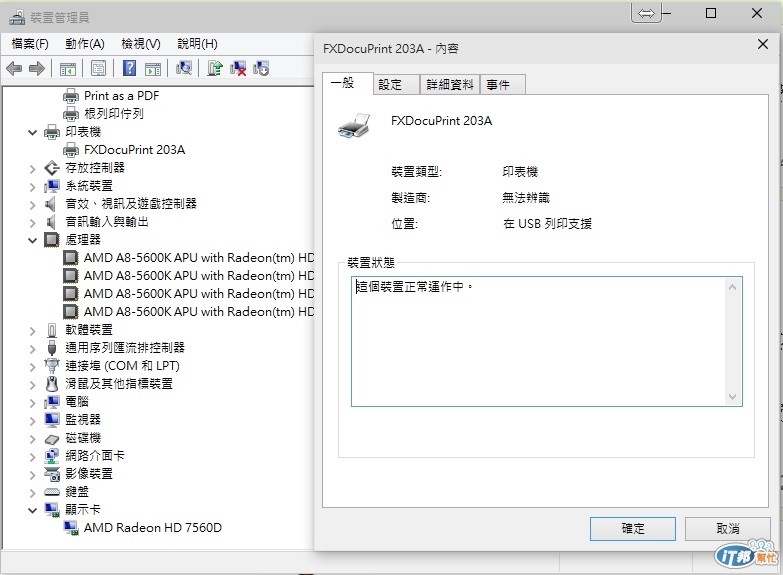Click the 監視器 monitor category icon

52,420
